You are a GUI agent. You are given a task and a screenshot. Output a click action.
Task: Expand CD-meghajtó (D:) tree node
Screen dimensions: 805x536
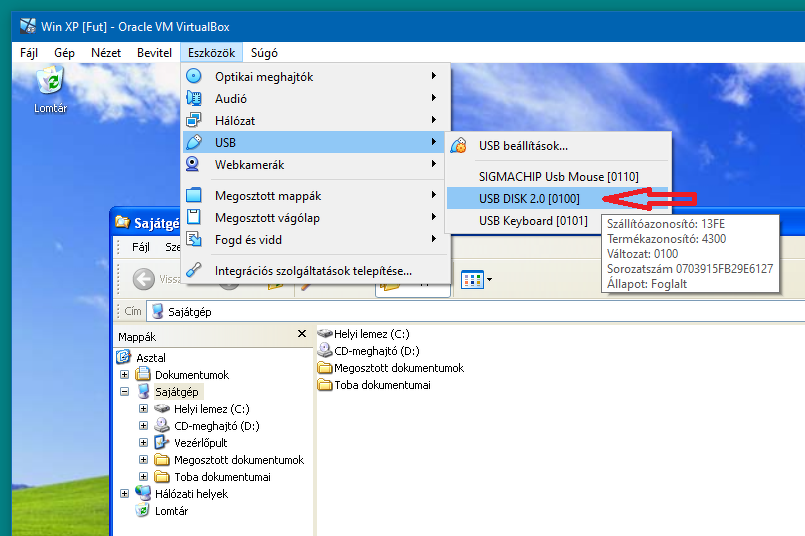(143, 425)
